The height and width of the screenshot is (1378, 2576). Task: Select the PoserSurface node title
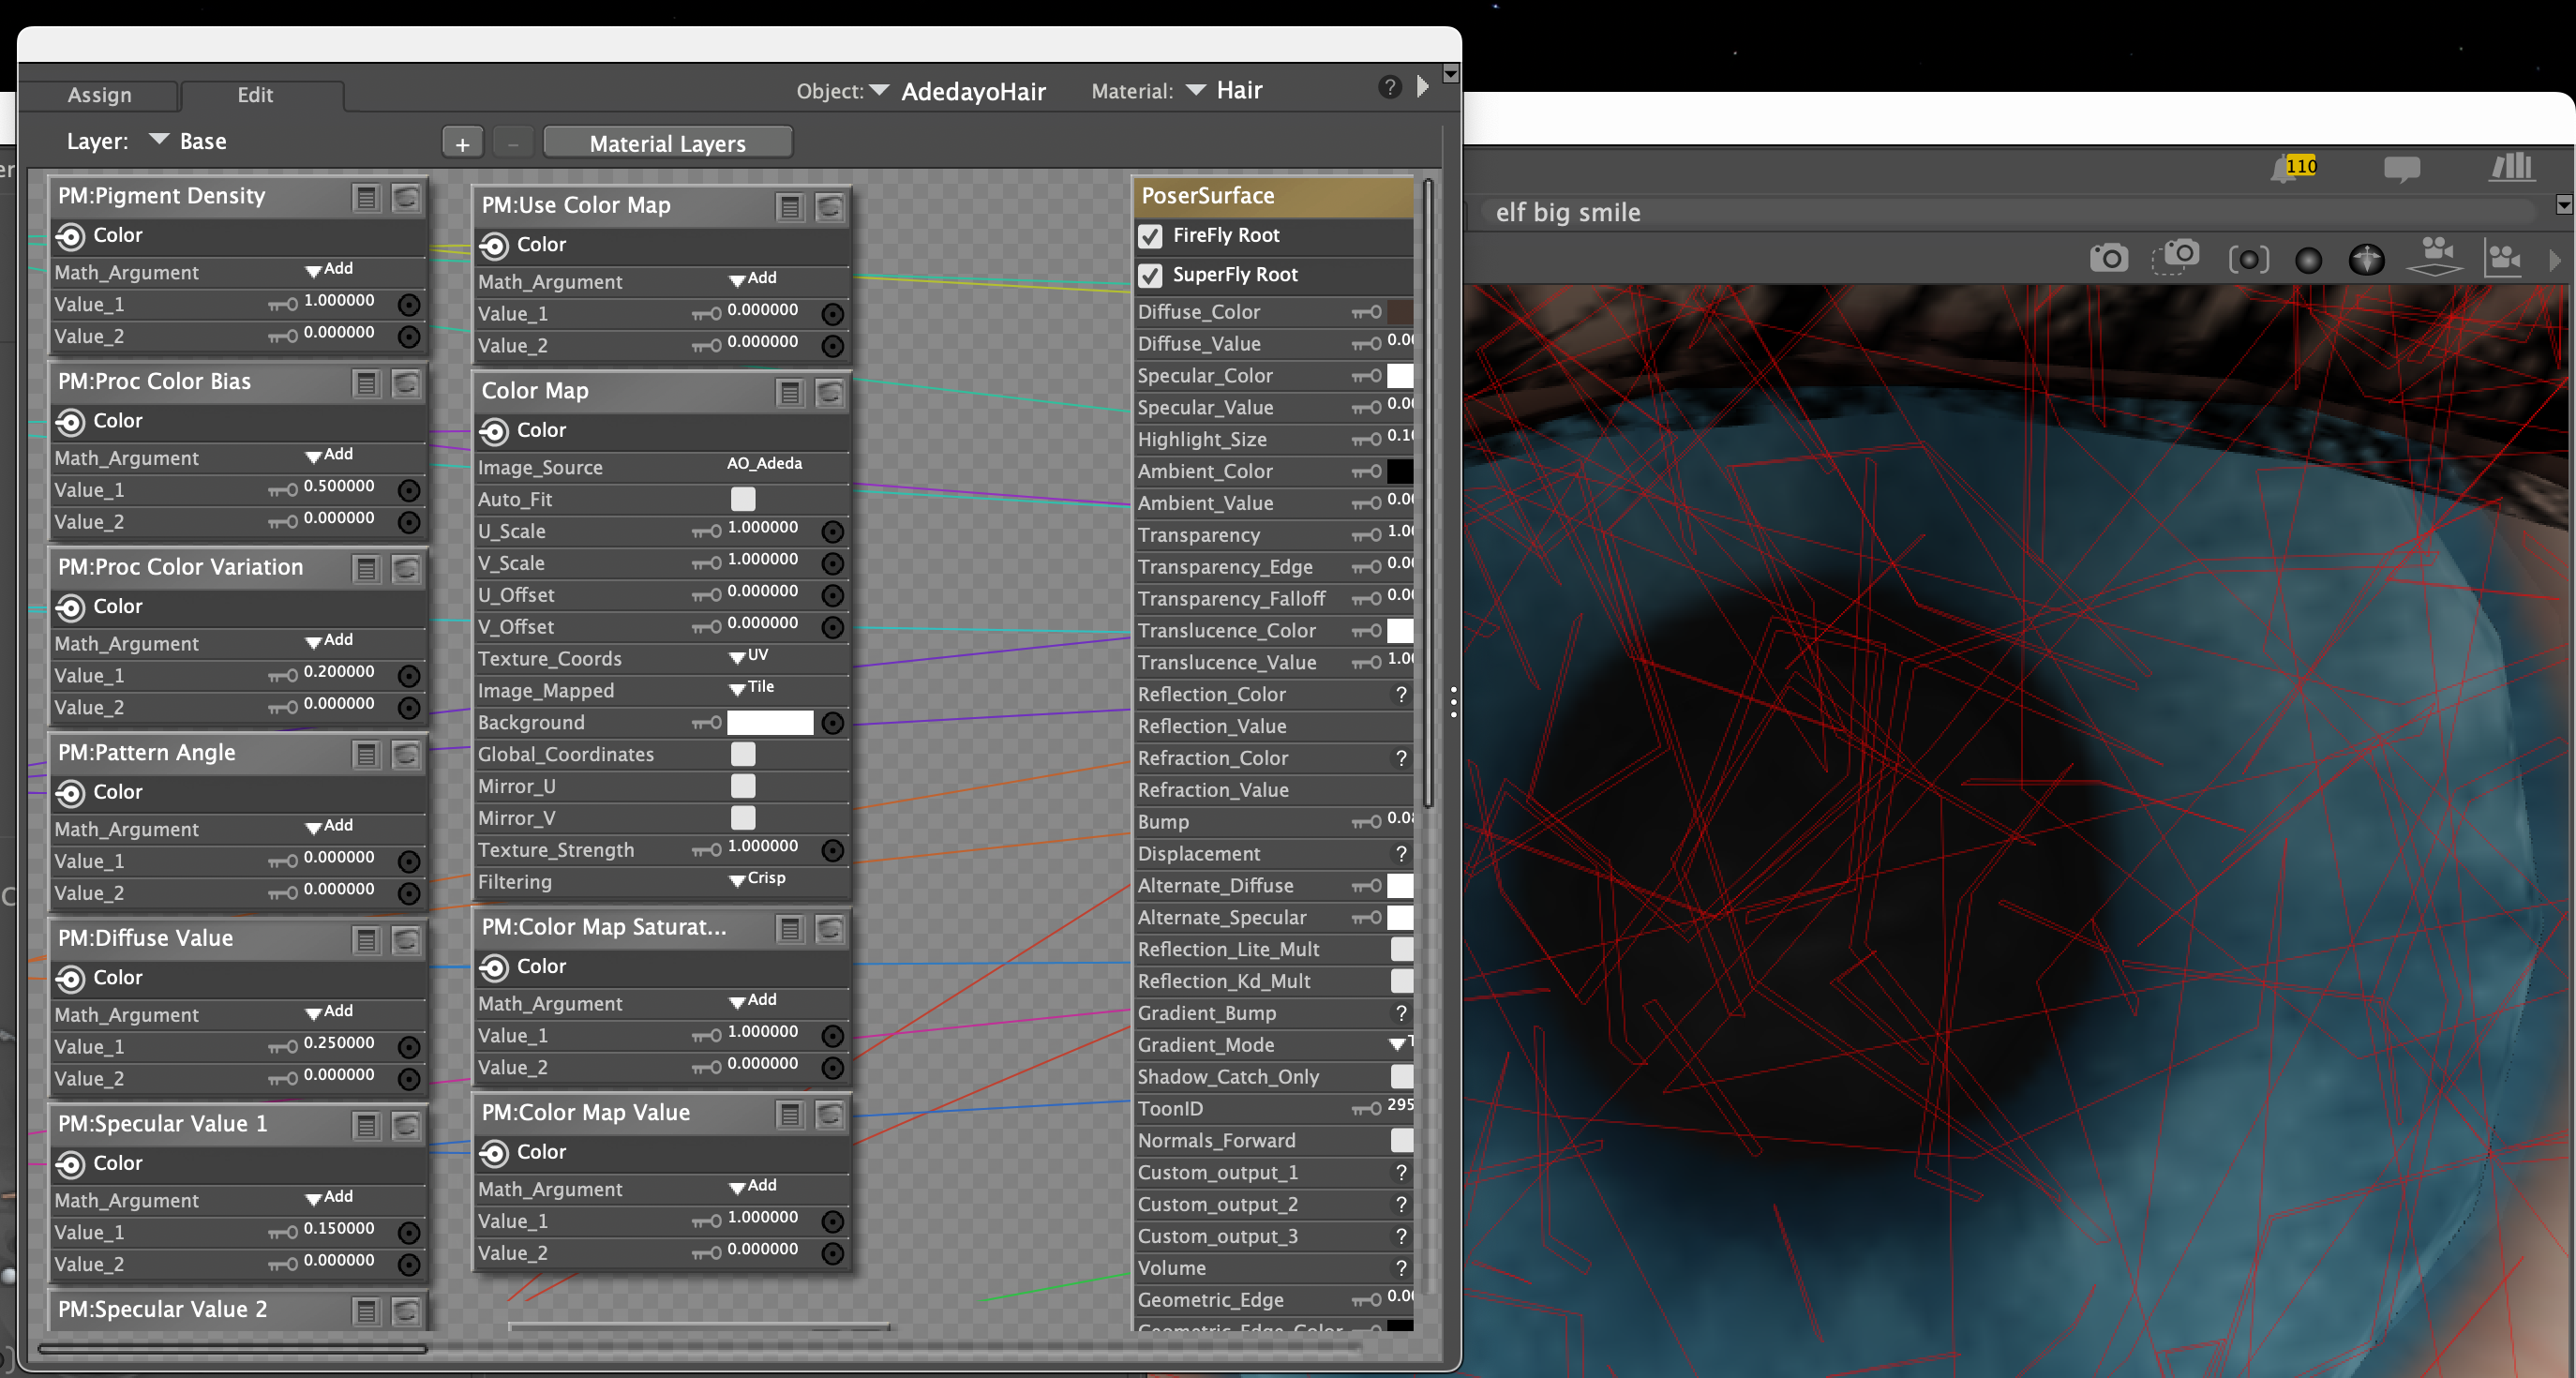[1208, 196]
